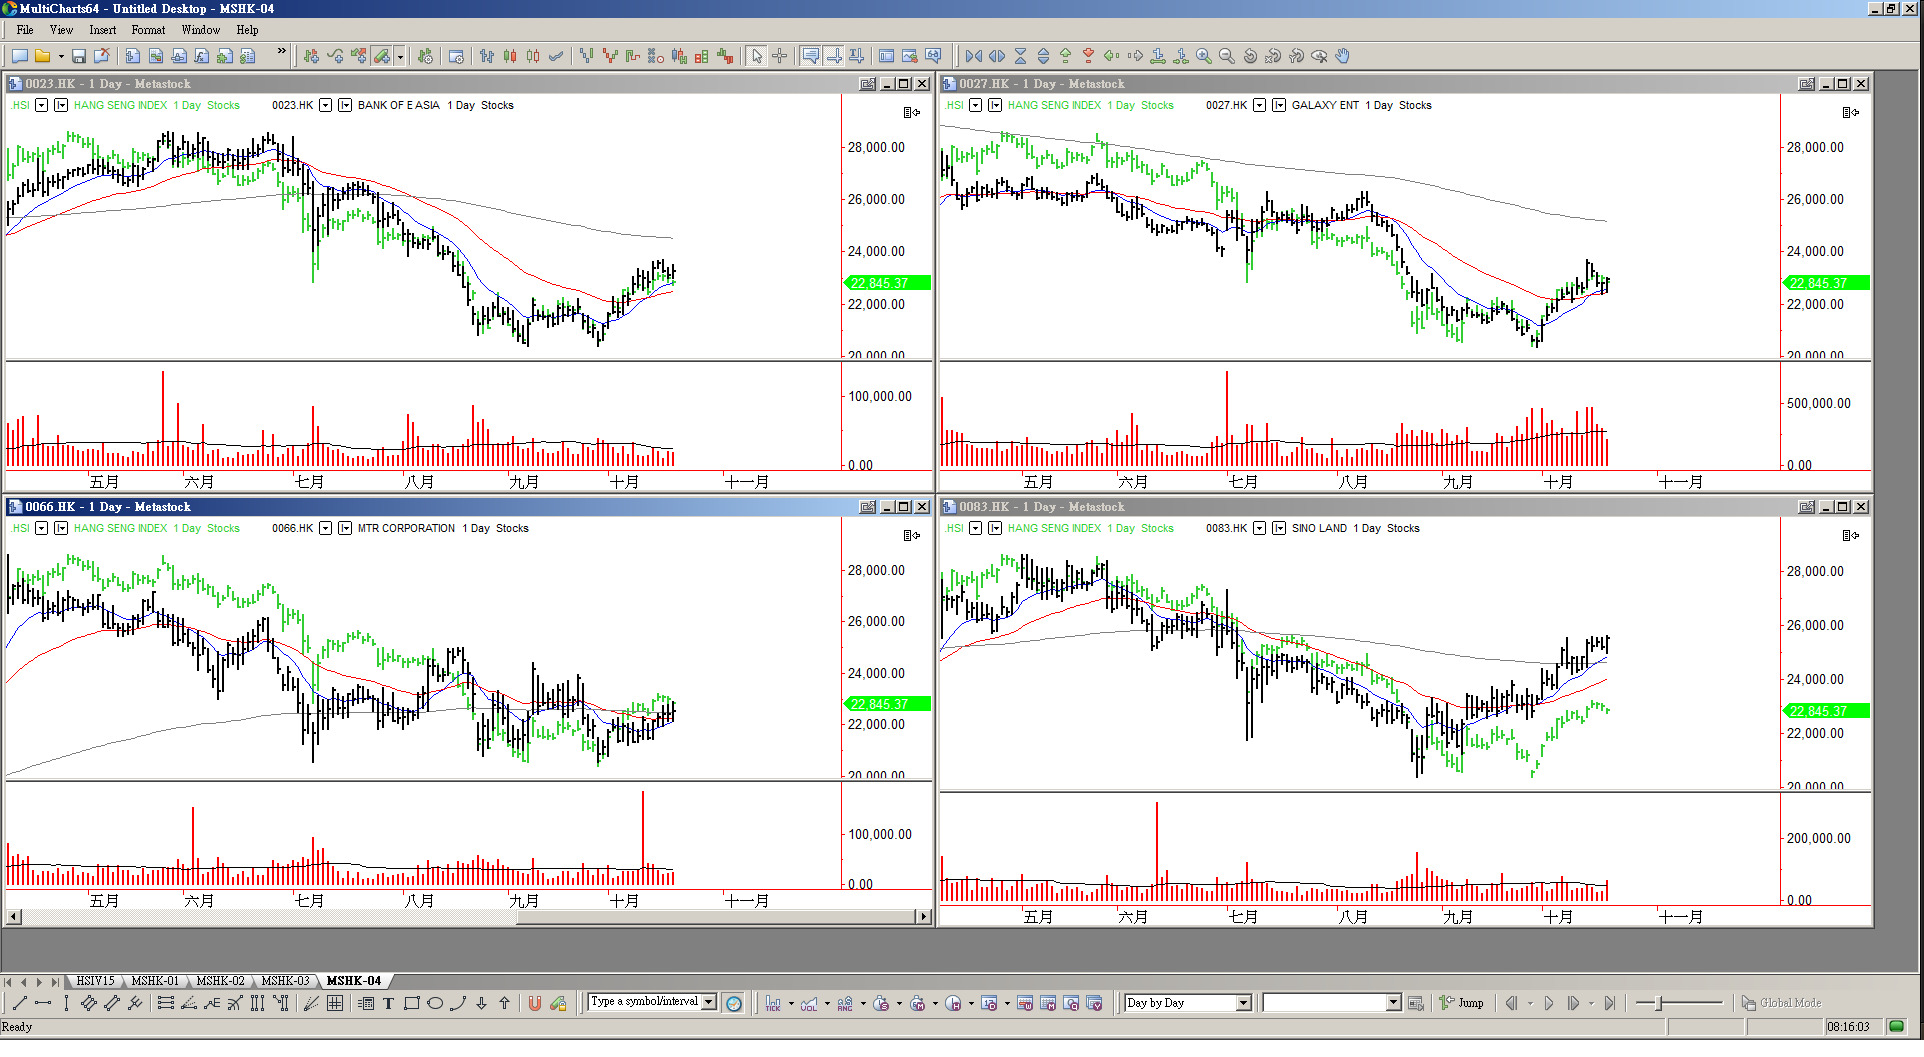Toggle the arrow pointer mode button

point(757,56)
